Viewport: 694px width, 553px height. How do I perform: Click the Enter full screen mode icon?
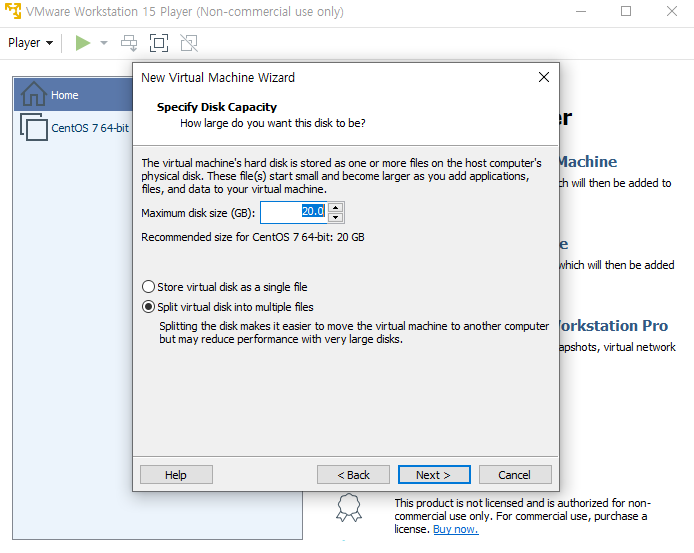click(159, 43)
